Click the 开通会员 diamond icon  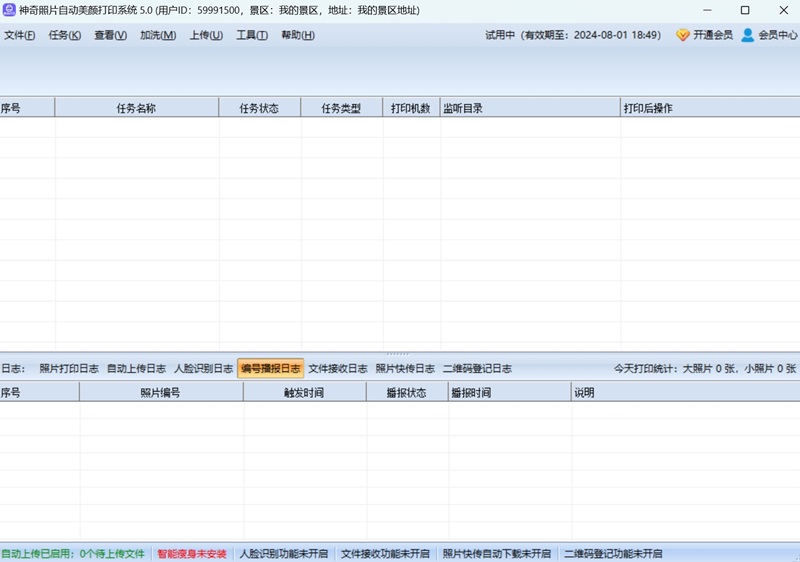click(x=683, y=35)
